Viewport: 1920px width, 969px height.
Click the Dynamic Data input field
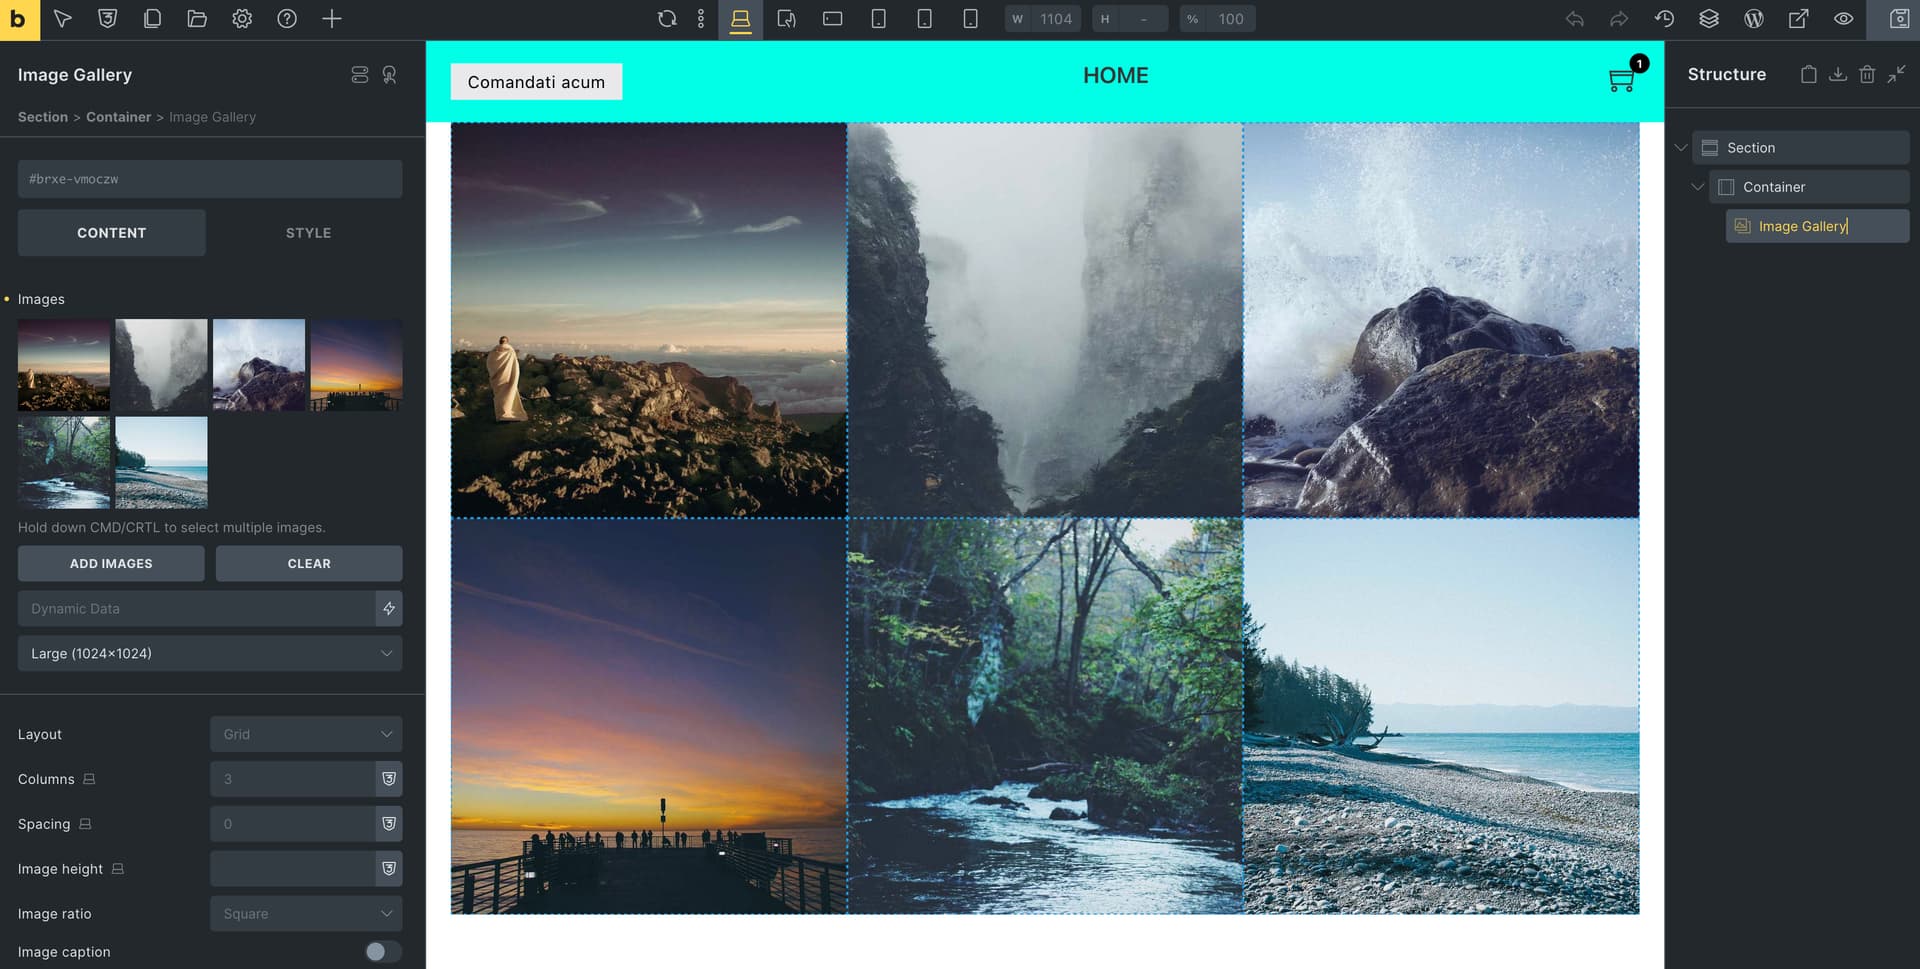coord(196,608)
